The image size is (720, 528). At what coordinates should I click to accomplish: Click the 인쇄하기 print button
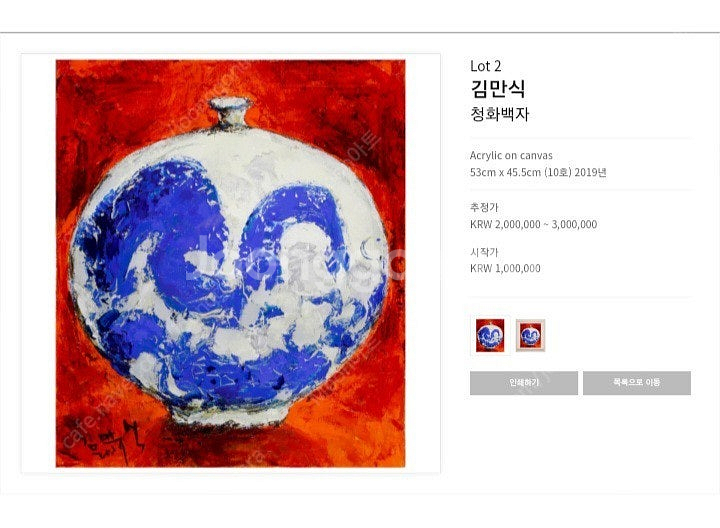pyautogui.click(x=523, y=382)
